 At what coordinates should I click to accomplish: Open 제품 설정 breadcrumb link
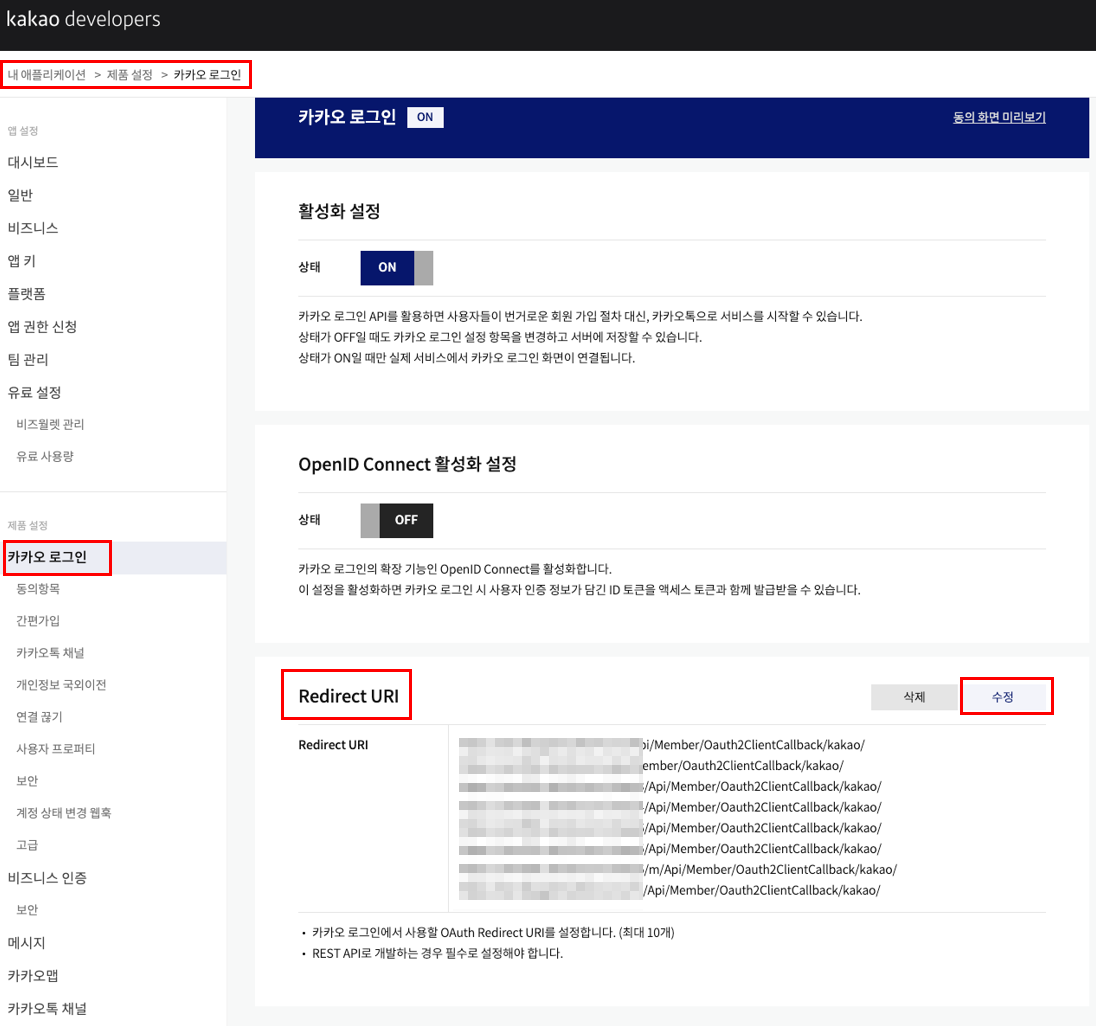coord(129,75)
